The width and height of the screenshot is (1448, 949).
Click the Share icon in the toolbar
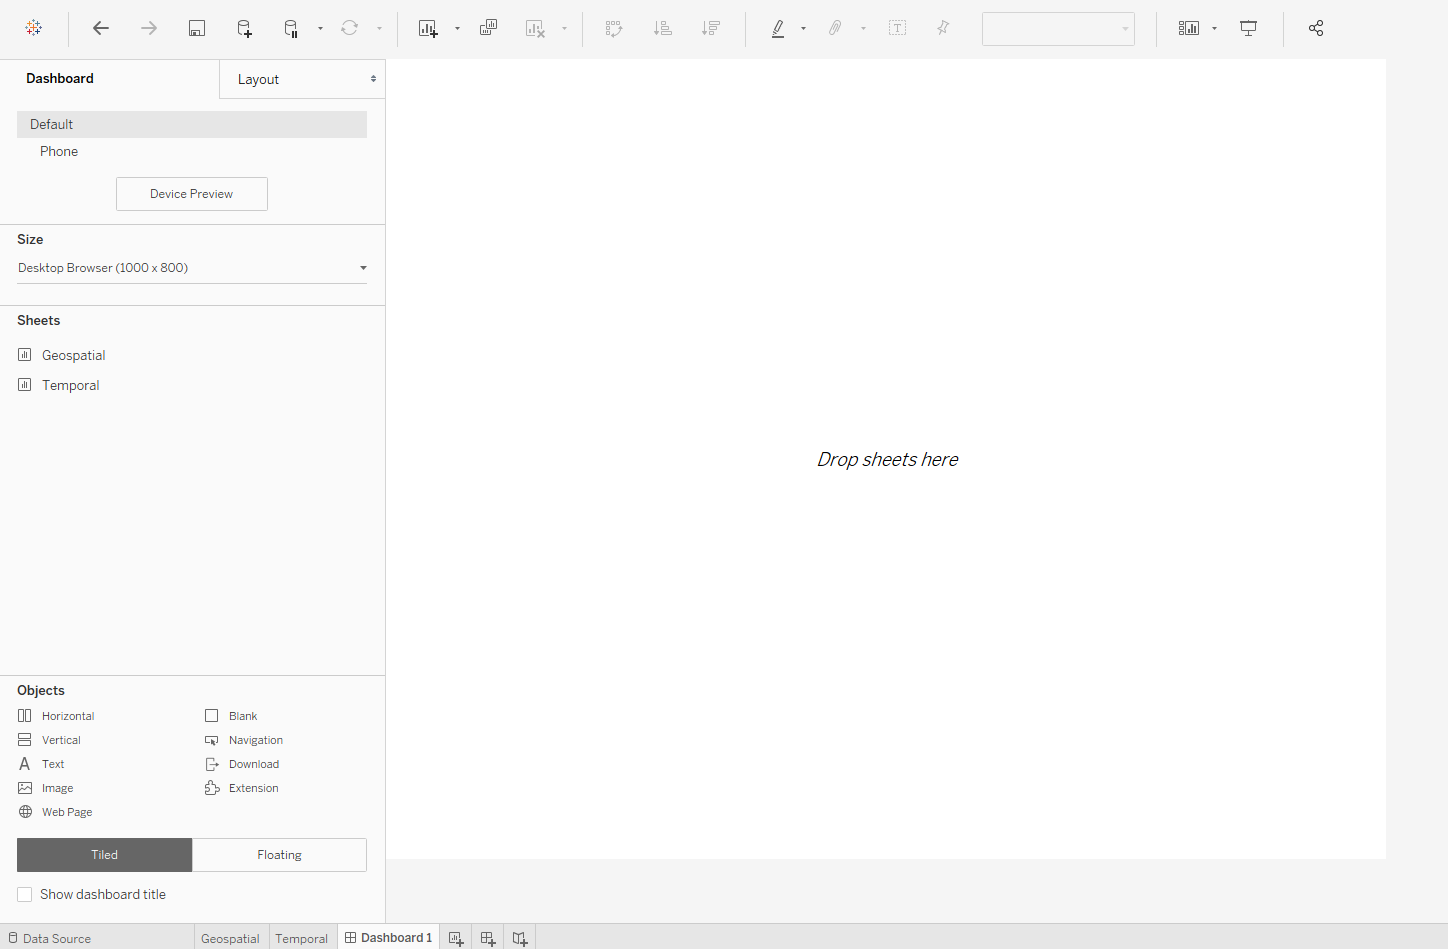tap(1316, 28)
